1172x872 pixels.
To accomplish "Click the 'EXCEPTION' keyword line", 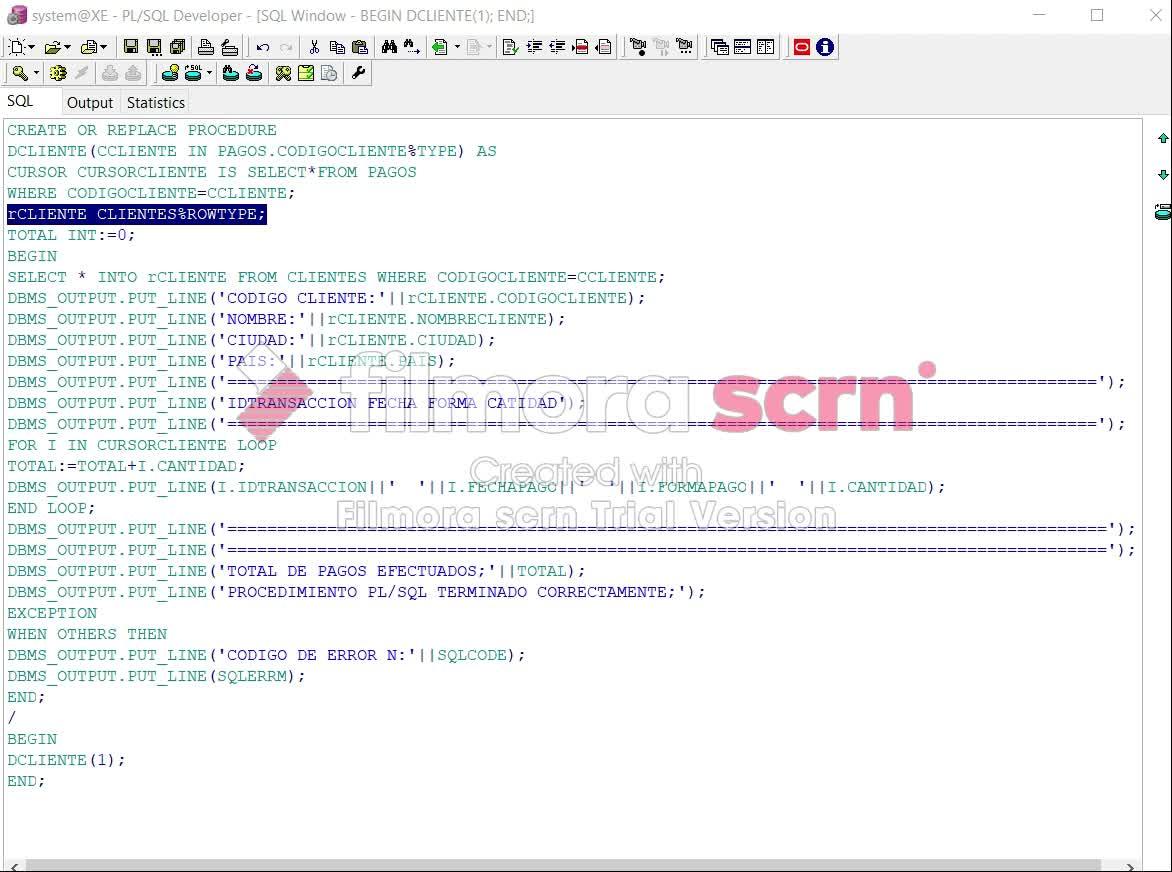I will coord(52,613).
